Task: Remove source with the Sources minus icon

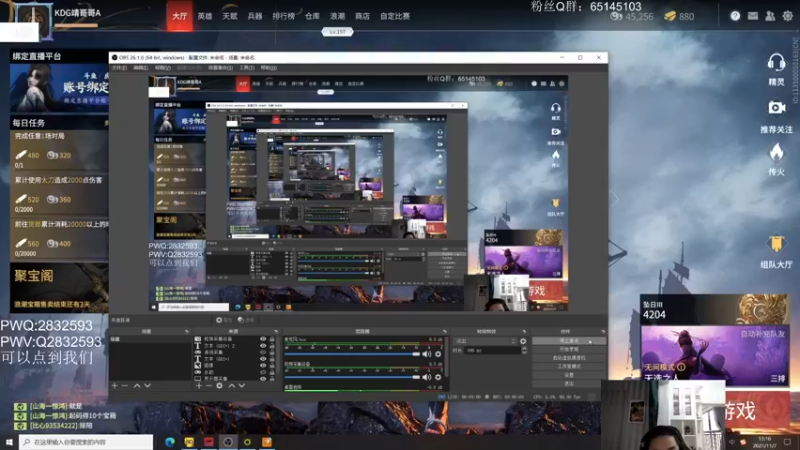Action: [209, 386]
